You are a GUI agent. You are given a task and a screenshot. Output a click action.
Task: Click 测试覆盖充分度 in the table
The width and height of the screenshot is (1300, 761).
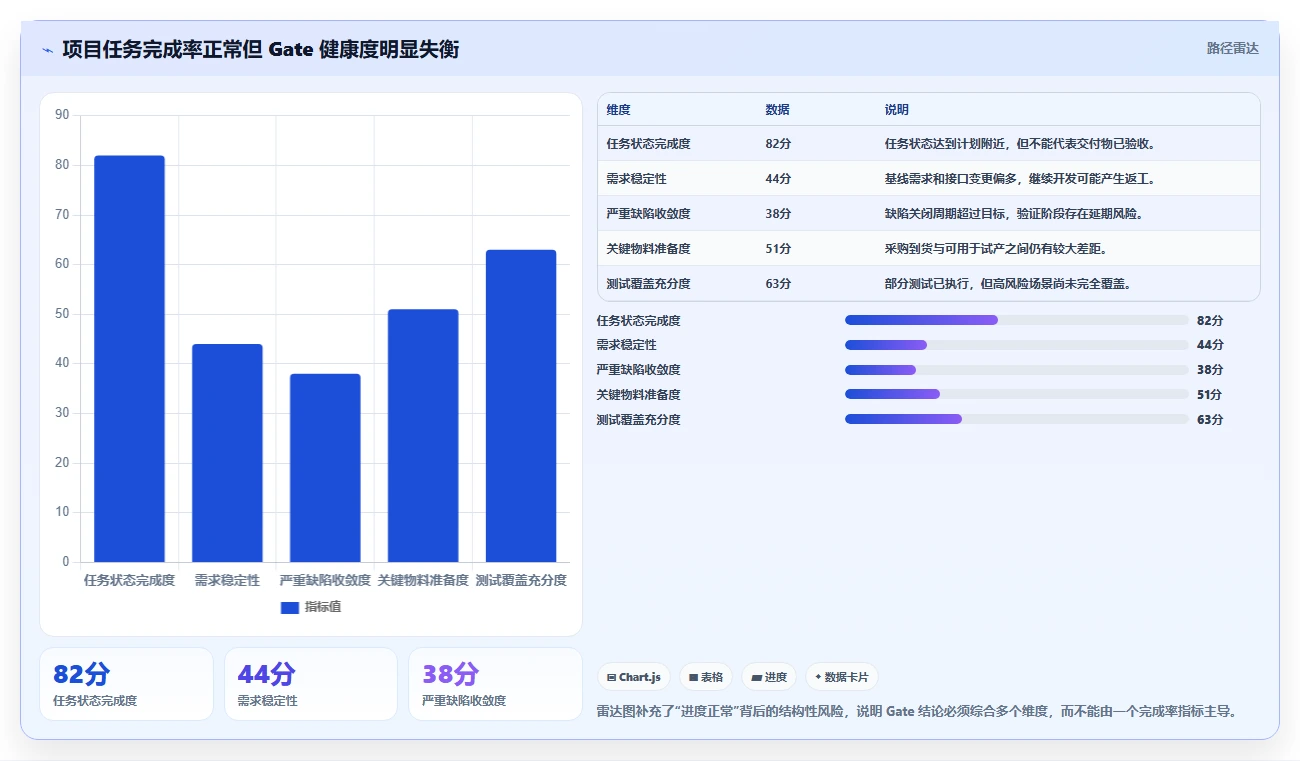click(x=648, y=284)
